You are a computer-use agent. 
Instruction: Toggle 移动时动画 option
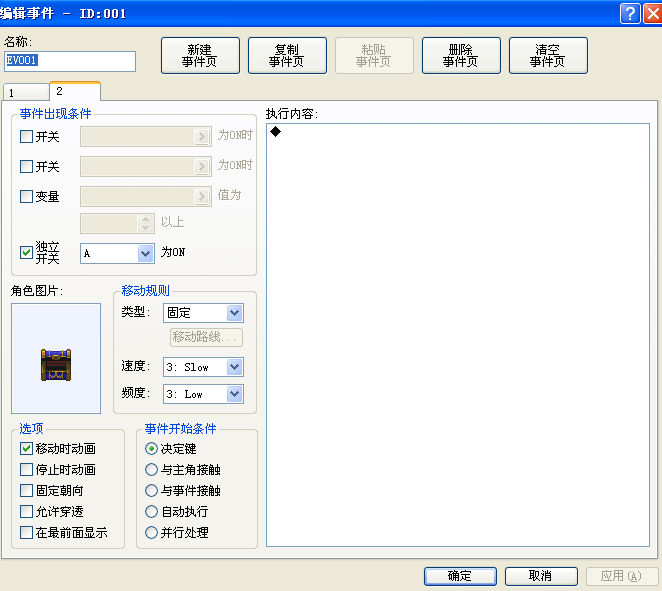point(26,448)
